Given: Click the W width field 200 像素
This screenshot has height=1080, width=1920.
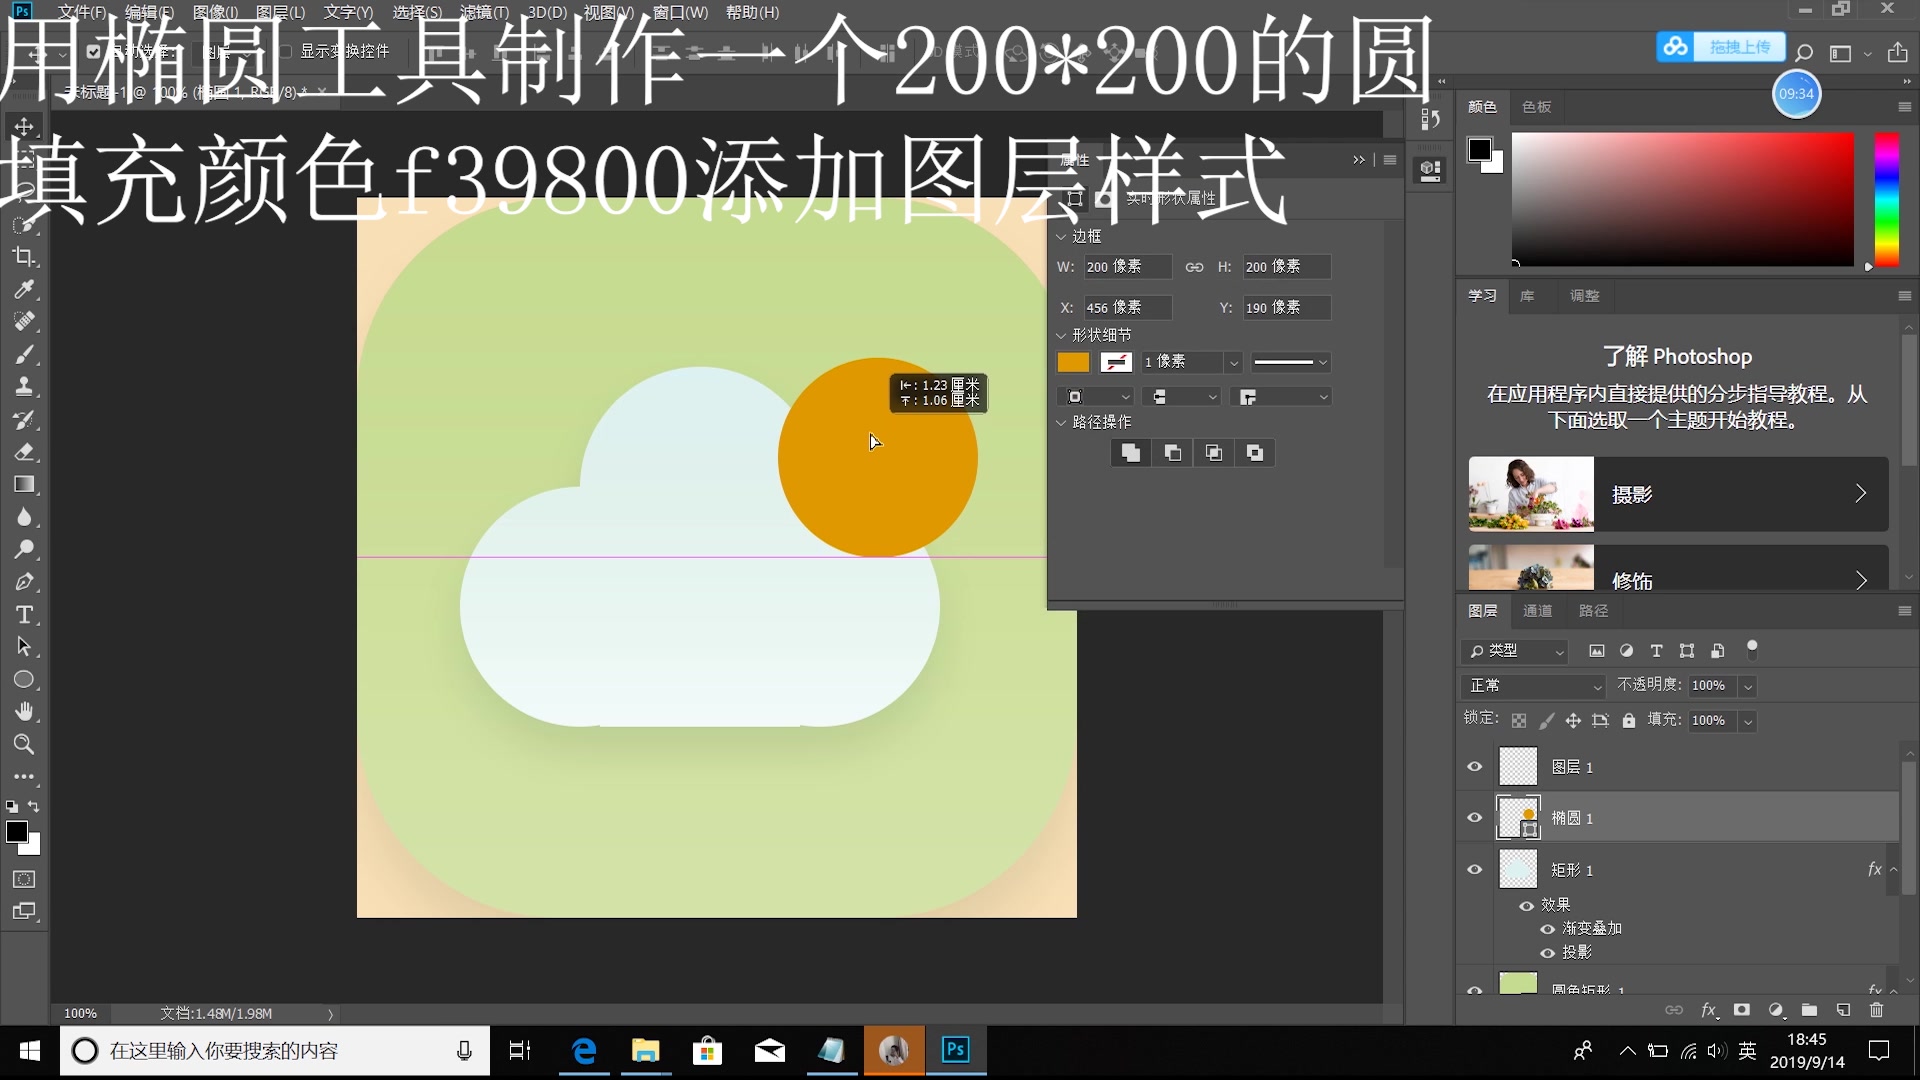Looking at the screenshot, I should point(1128,267).
